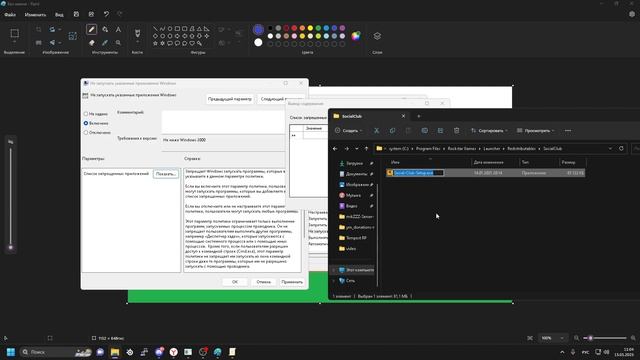Screen dimensions: 640x360
Task: Click the zoom slider in Paint status bar
Action: [x=605, y=338]
